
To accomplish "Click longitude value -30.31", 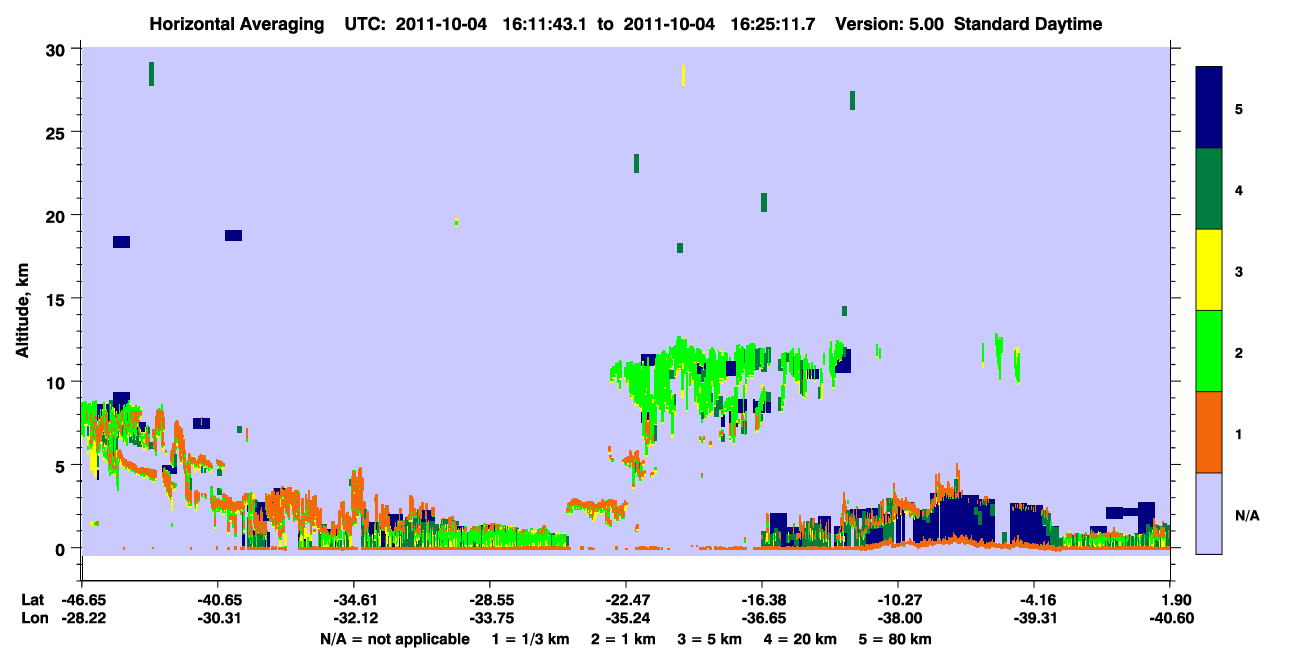I will tap(219, 618).
